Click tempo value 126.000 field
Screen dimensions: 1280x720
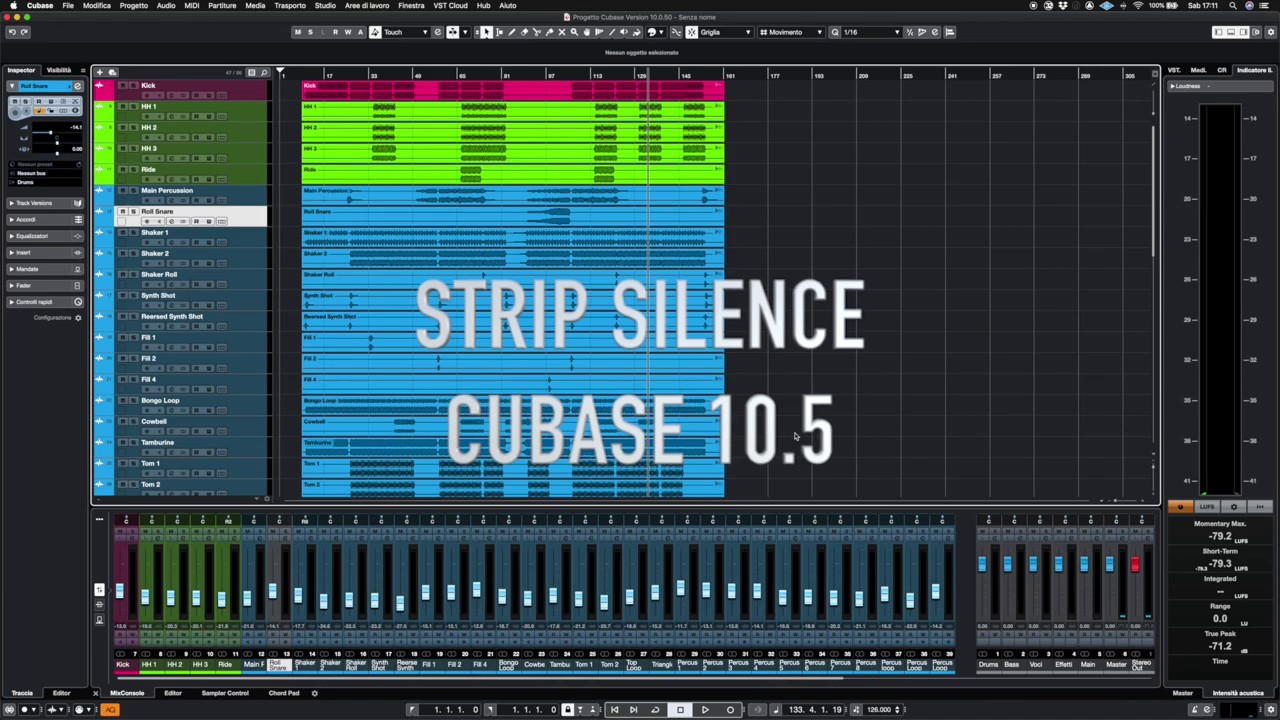(x=879, y=710)
